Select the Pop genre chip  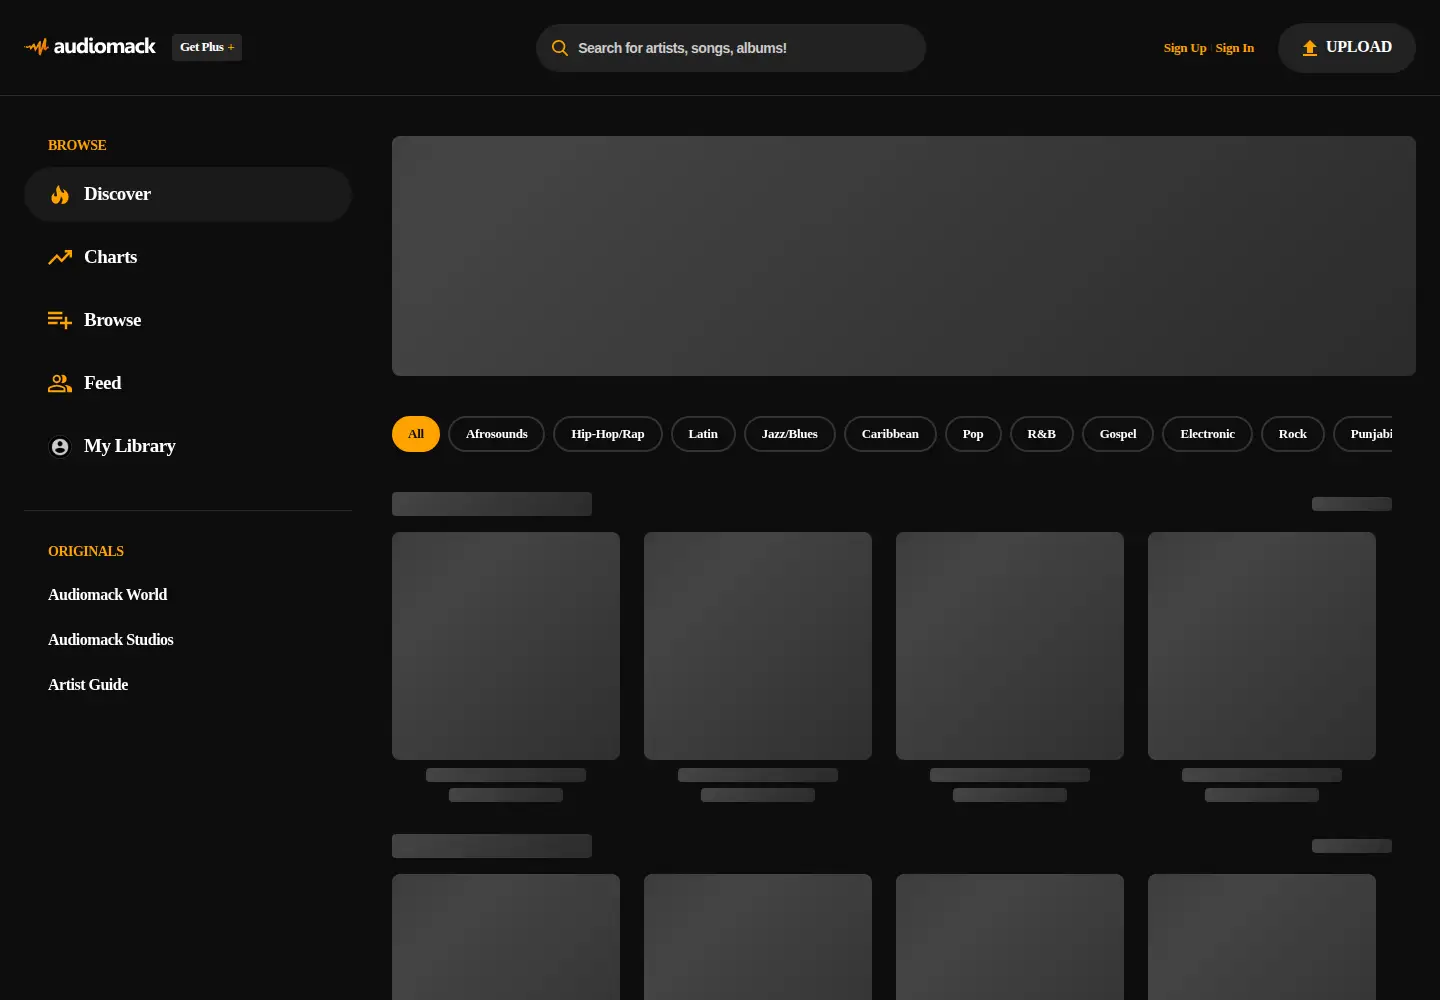click(973, 434)
